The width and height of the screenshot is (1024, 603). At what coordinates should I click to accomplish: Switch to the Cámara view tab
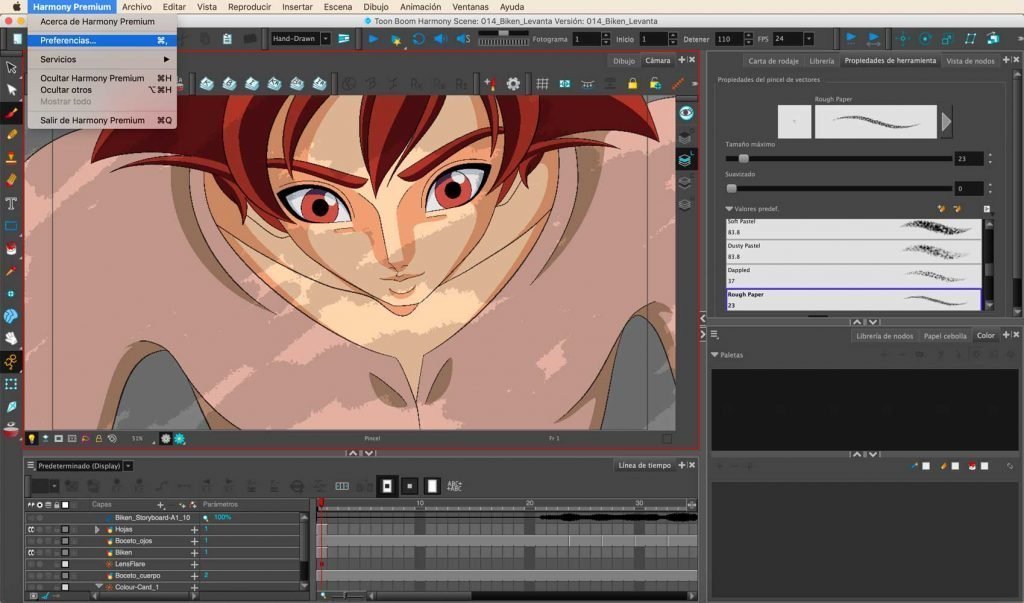[x=658, y=61]
